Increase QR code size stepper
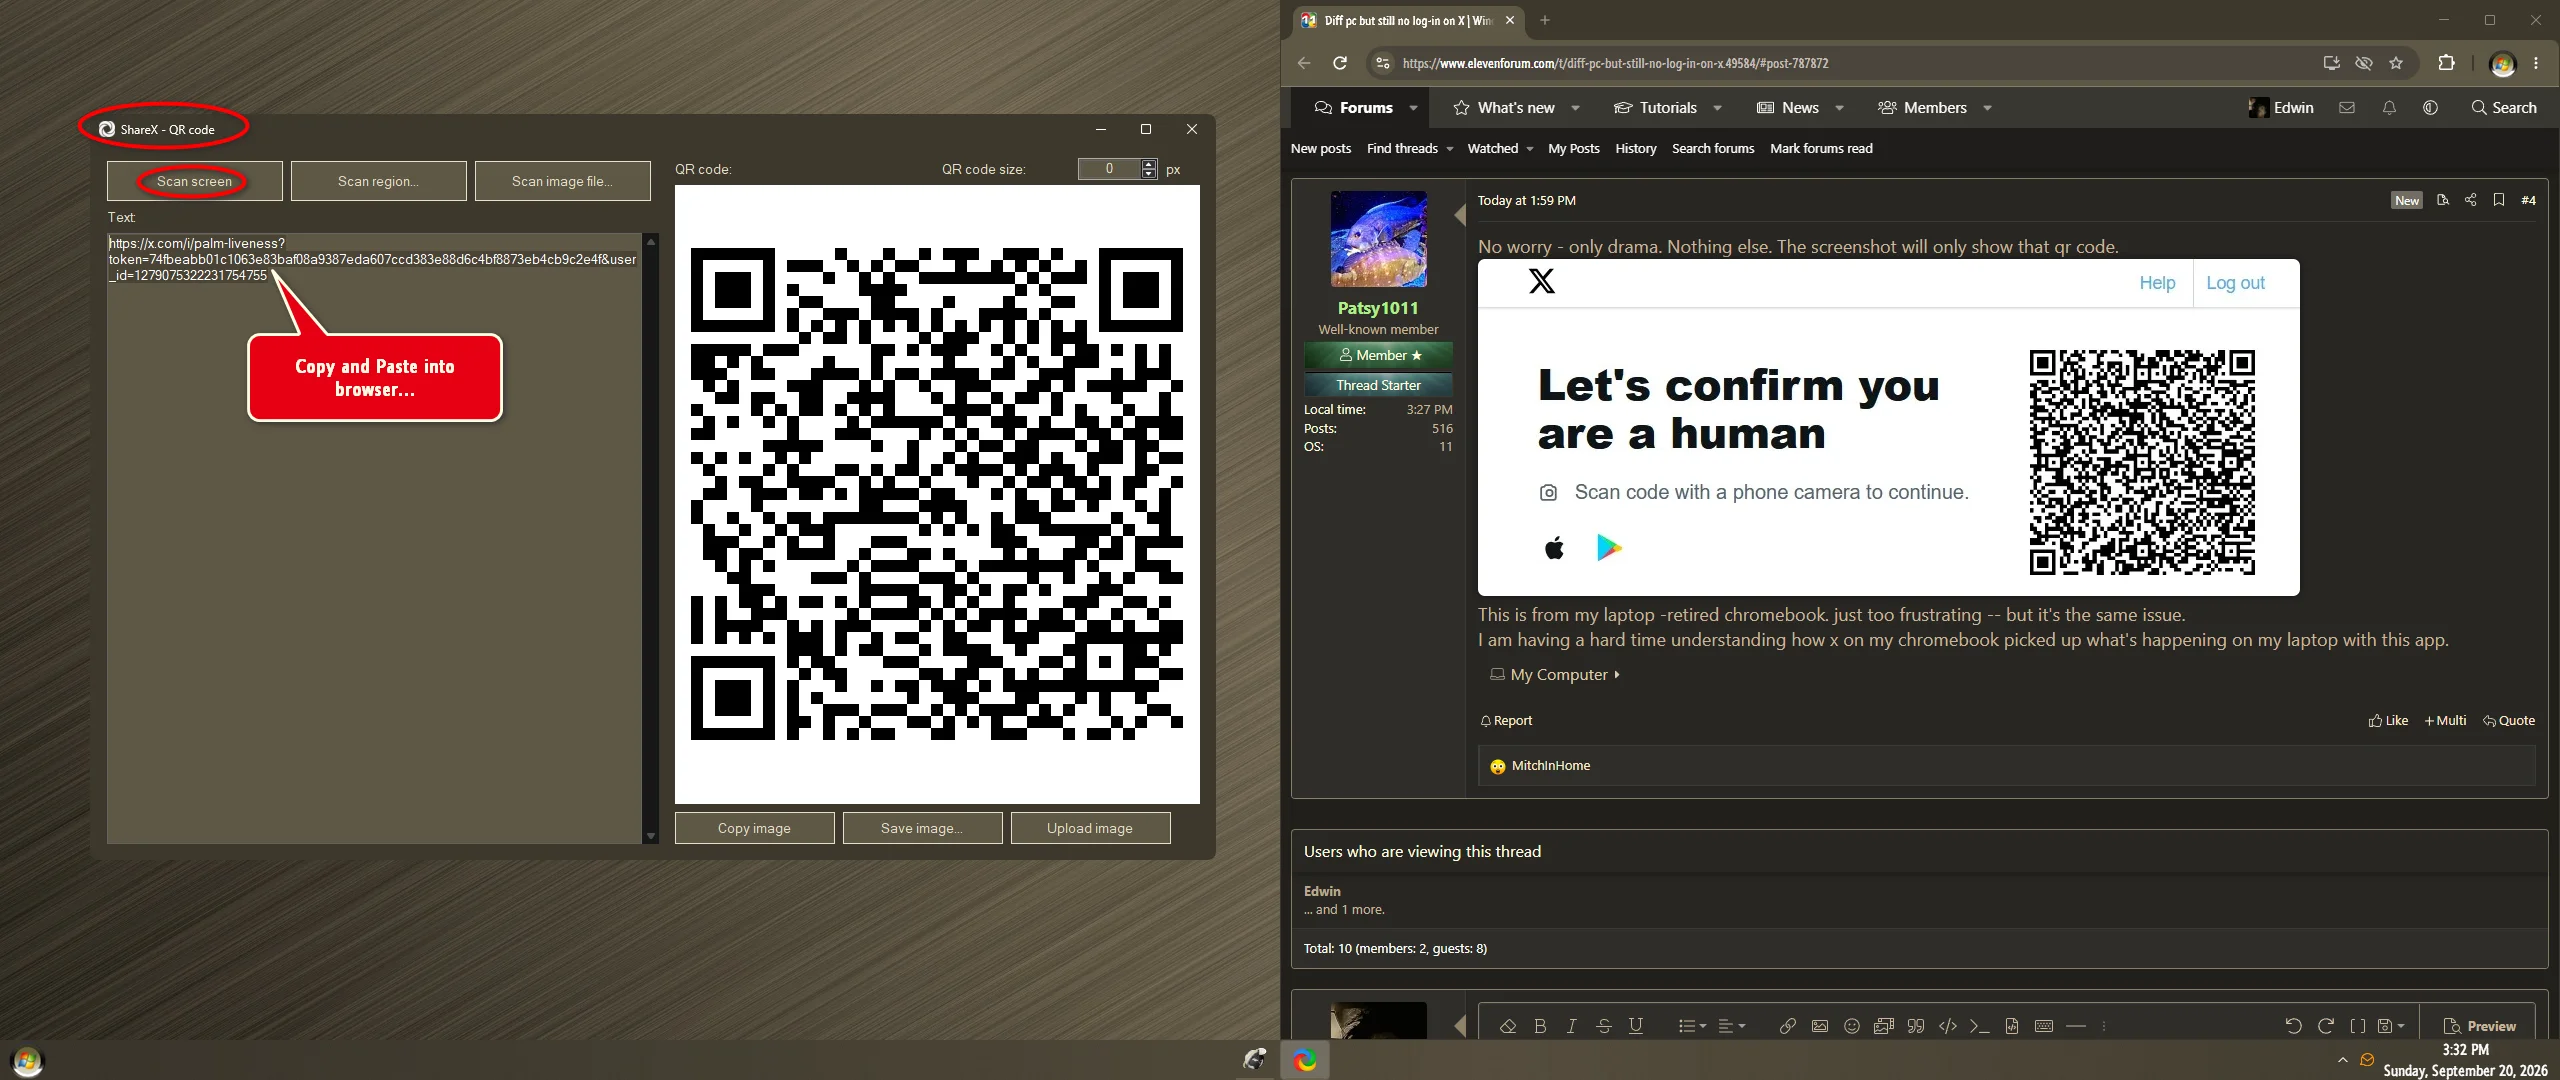2560x1080 pixels. (1149, 164)
